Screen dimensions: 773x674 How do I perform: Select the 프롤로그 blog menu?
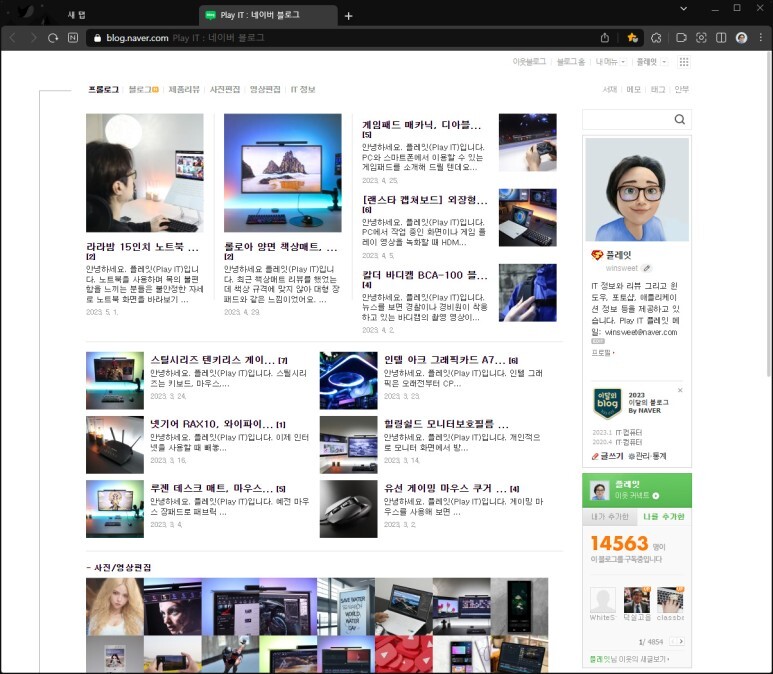[104, 89]
